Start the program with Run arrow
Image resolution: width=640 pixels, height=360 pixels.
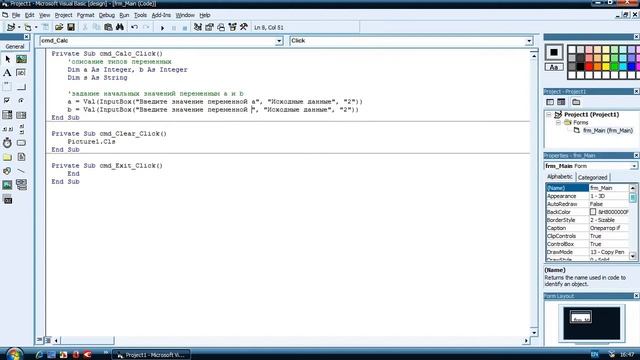(x=162, y=28)
